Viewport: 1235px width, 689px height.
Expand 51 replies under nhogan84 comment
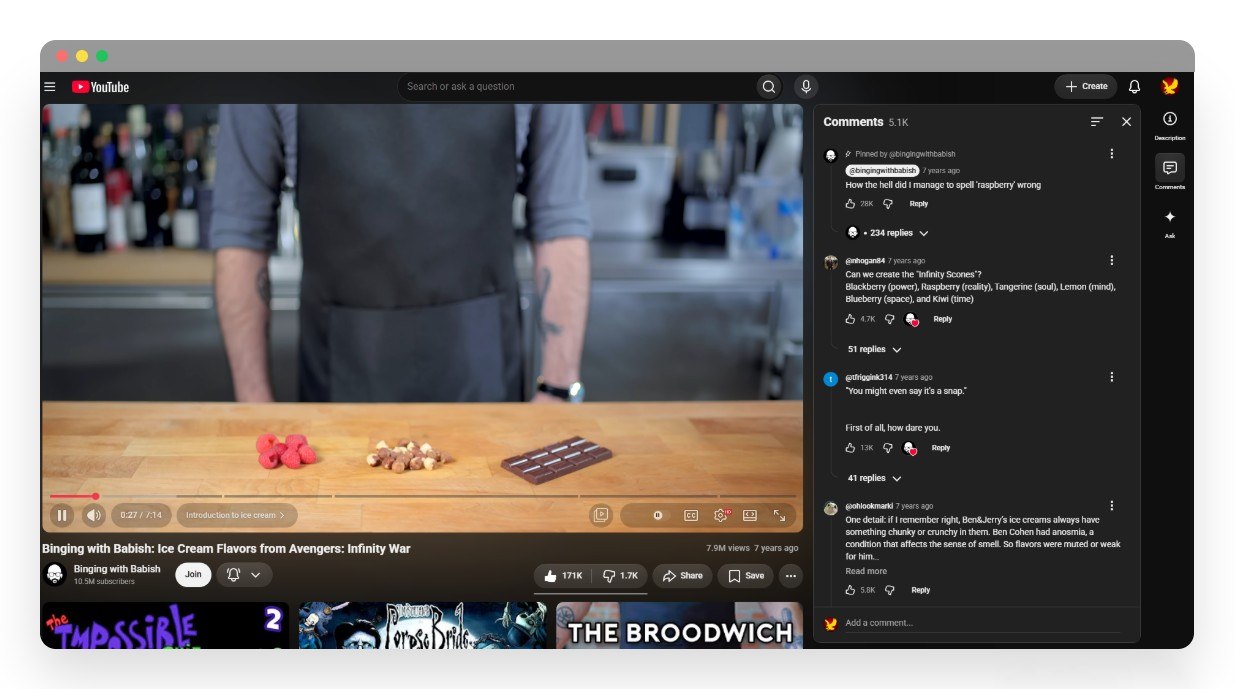pyautogui.click(x=875, y=349)
